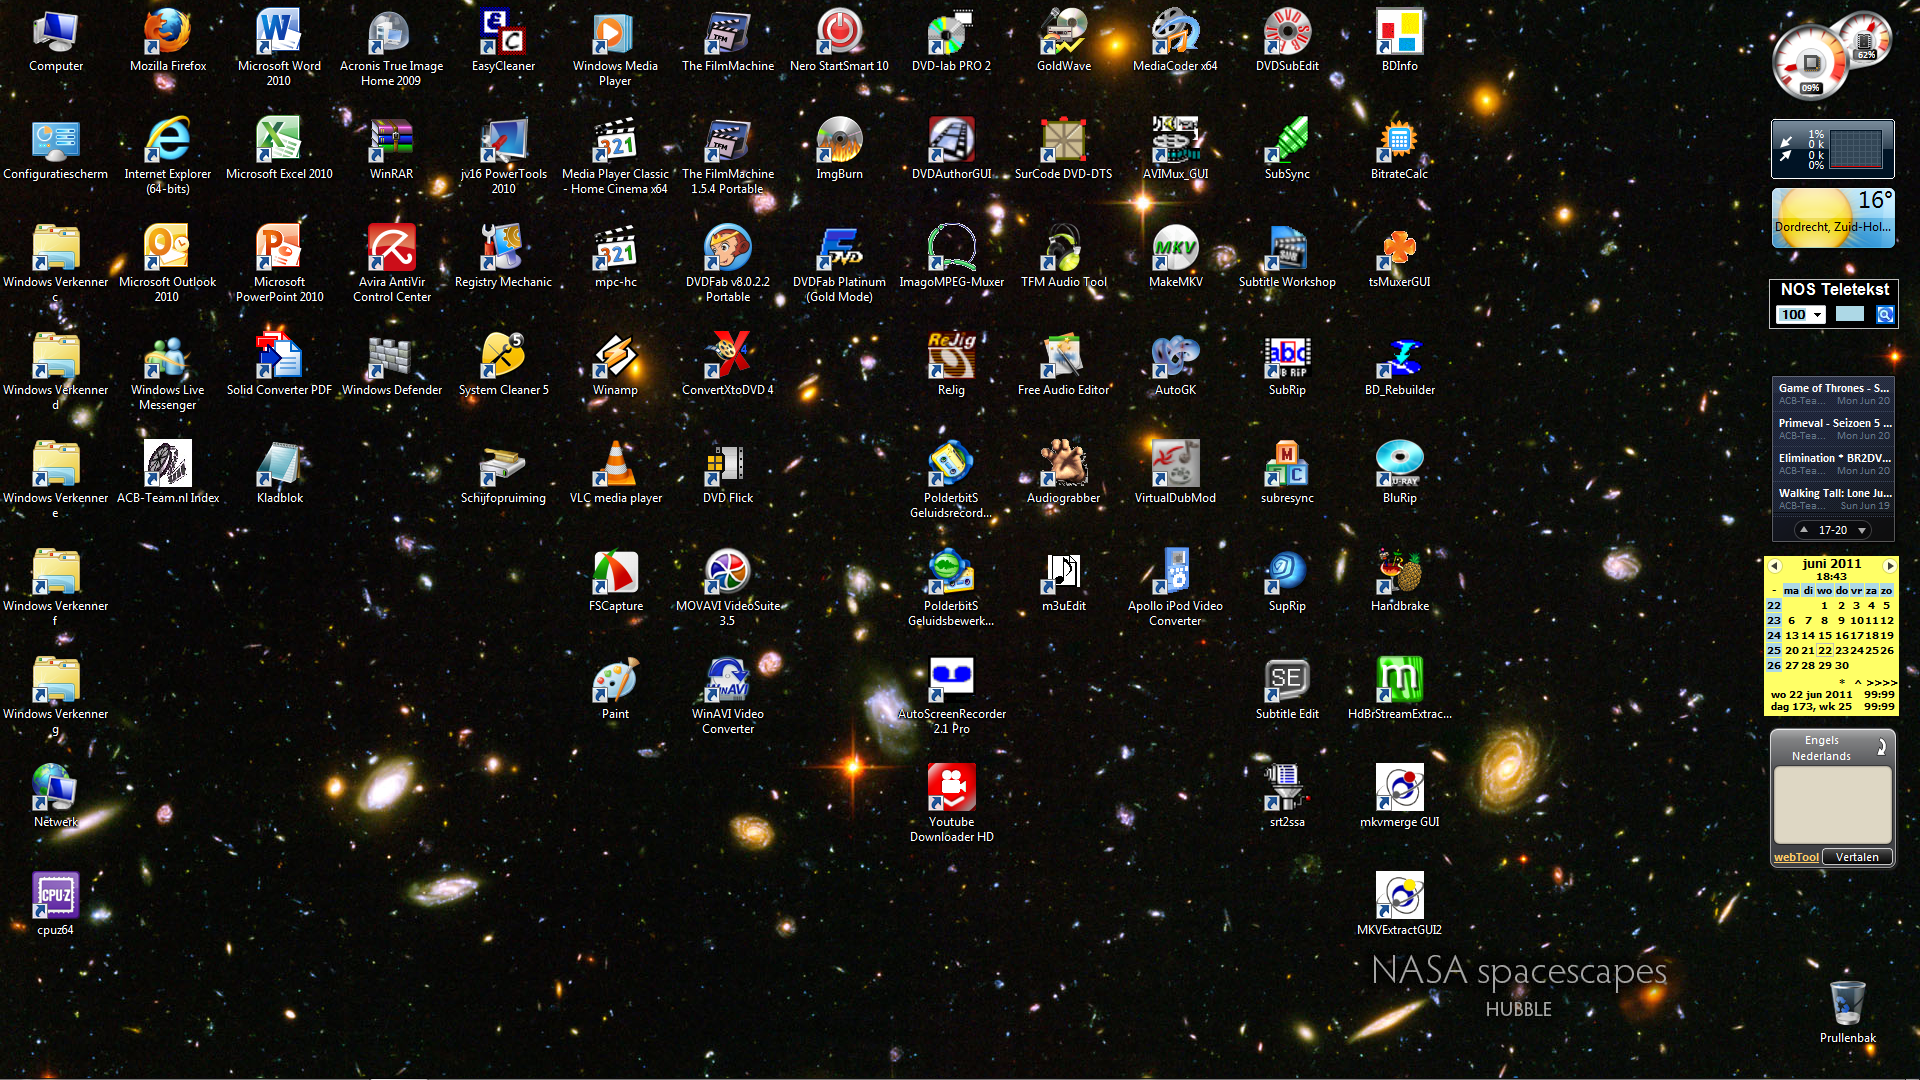Click the NOS Teletekst search magnifier button

pos(1885,314)
